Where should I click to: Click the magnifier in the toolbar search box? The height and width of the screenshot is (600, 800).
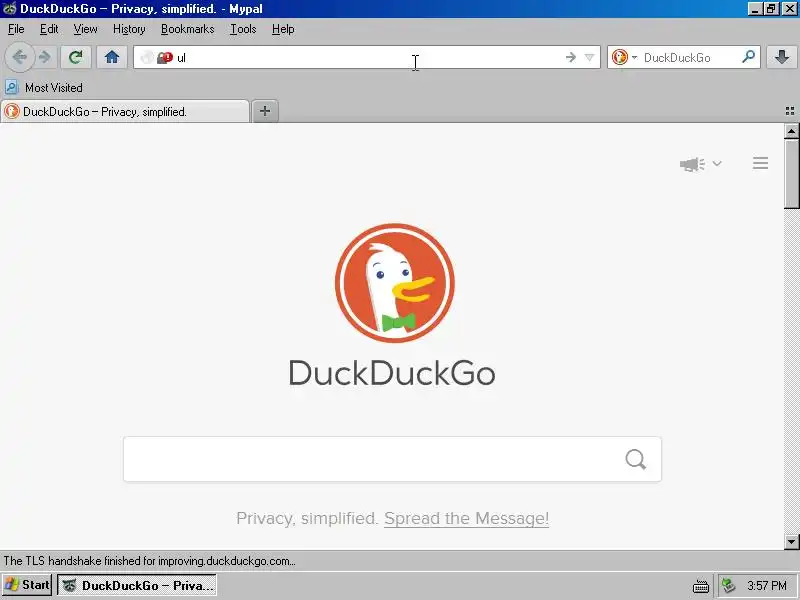[748, 57]
